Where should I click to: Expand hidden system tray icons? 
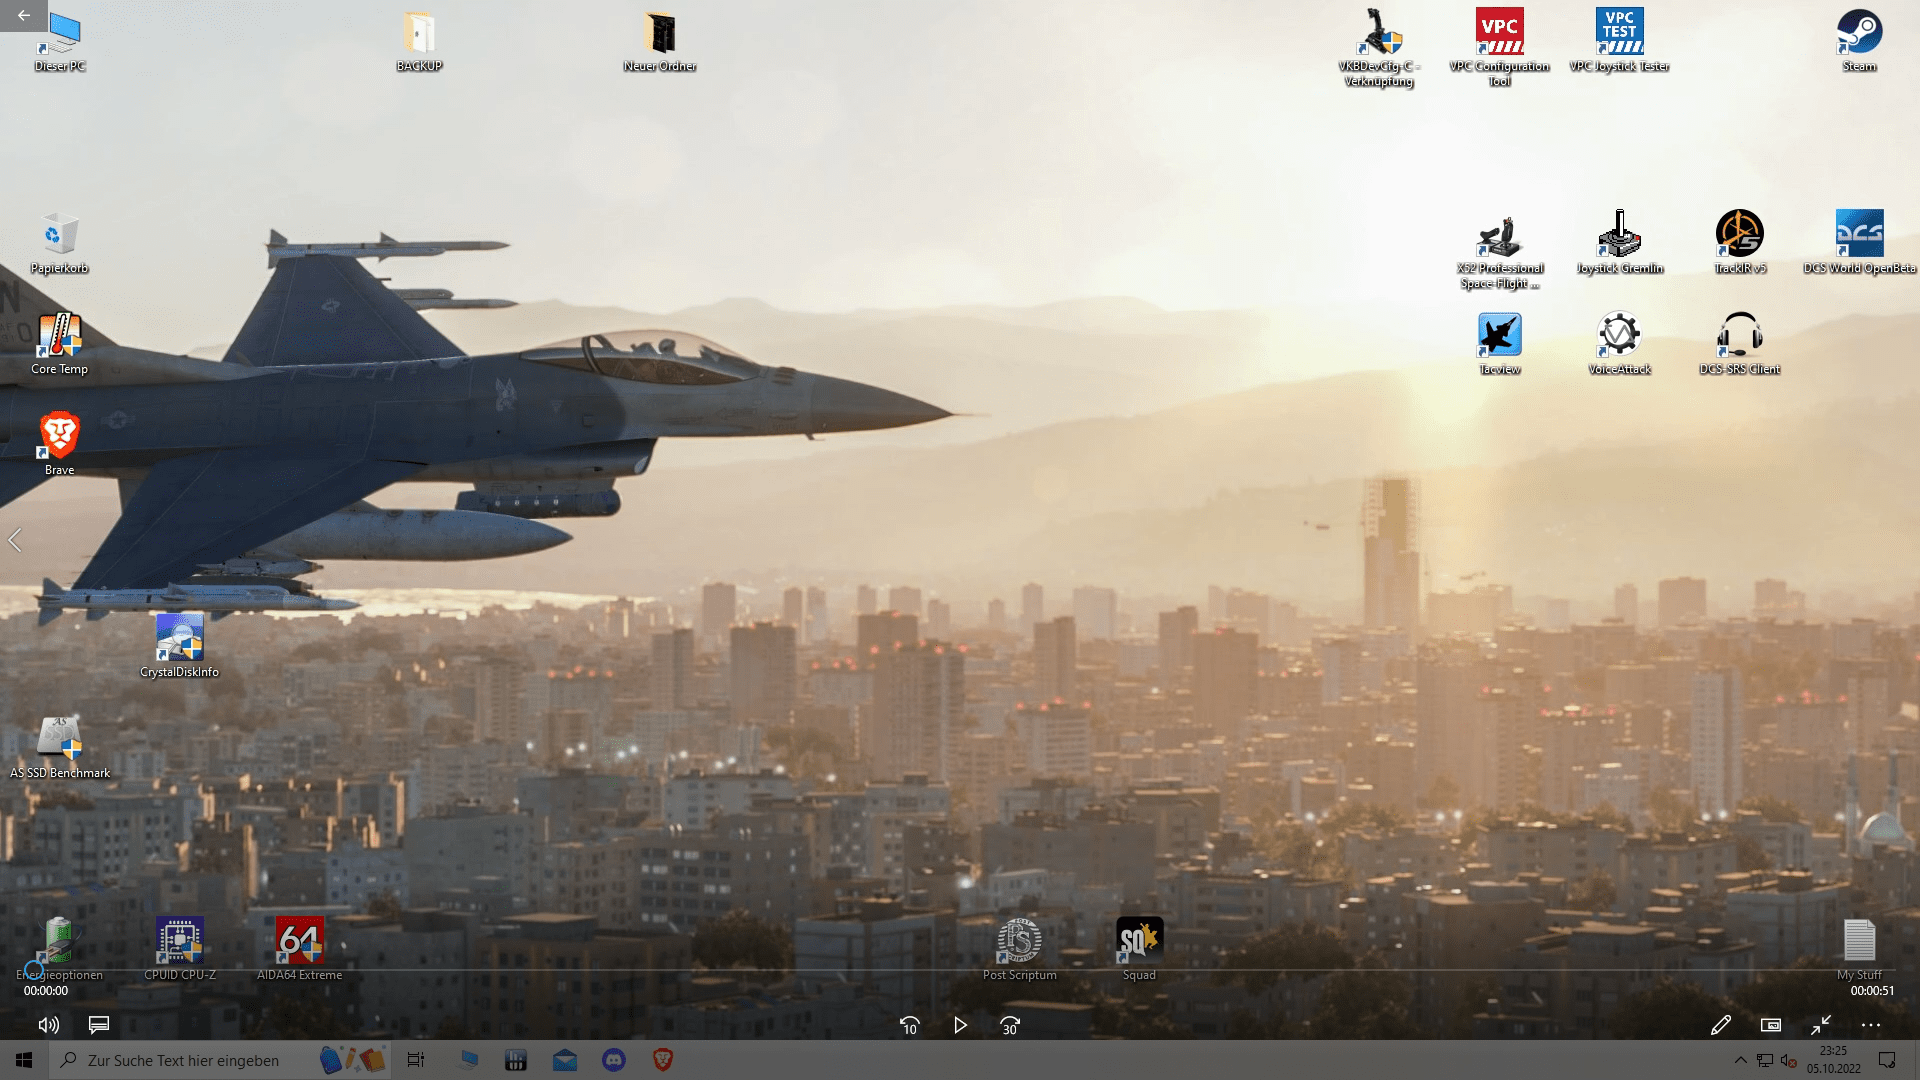[x=1740, y=1060]
